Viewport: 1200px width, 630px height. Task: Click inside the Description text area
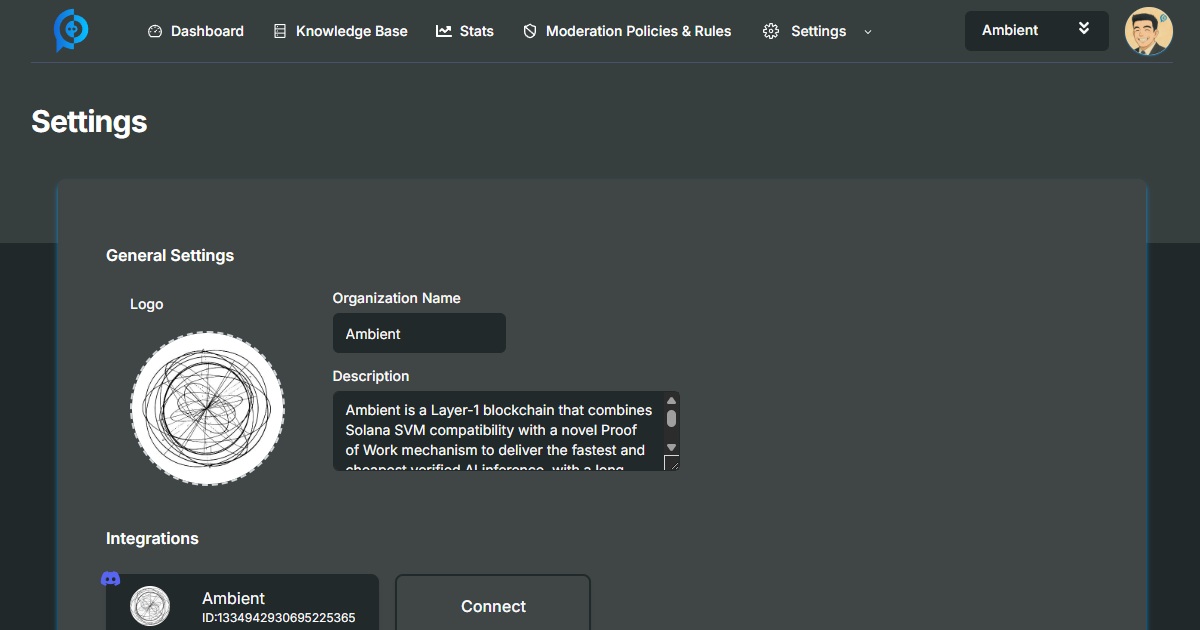pyautogui.click(x=497, y=431)
